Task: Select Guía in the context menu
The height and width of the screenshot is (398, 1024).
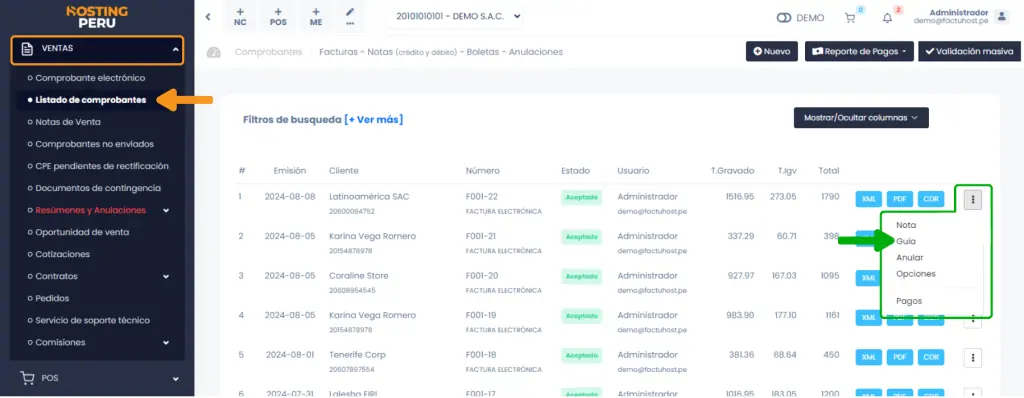Action: (906, 241)
